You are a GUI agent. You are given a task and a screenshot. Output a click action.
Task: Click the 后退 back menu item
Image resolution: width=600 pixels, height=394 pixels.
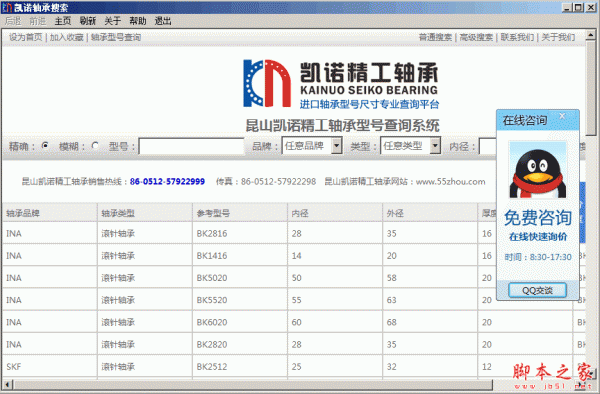[13, 21]
